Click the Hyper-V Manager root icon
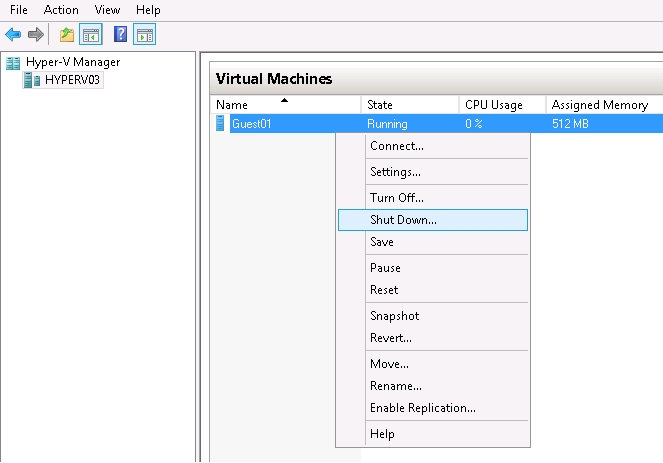Viewport: 663px width, 463px height. pyautogui.click(x=13, y=63)
